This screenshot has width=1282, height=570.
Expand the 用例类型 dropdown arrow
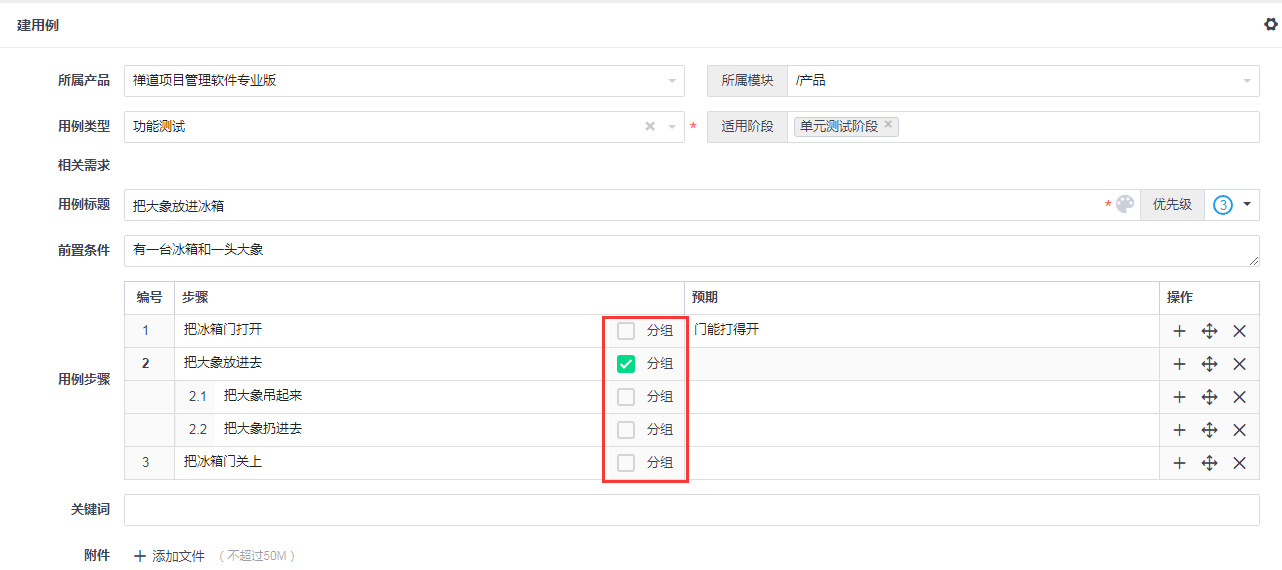(x=672, y=127)
